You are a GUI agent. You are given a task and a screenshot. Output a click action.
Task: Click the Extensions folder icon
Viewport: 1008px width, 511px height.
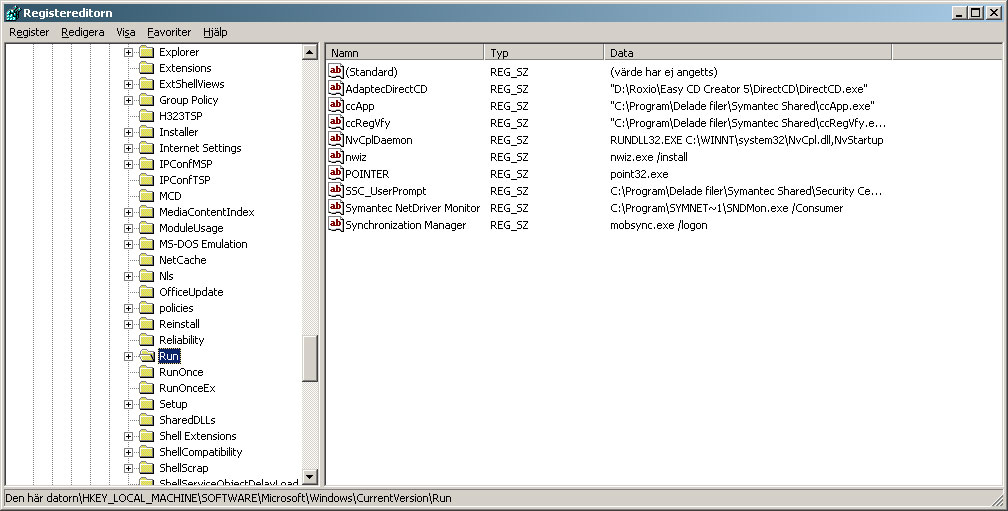147,68
